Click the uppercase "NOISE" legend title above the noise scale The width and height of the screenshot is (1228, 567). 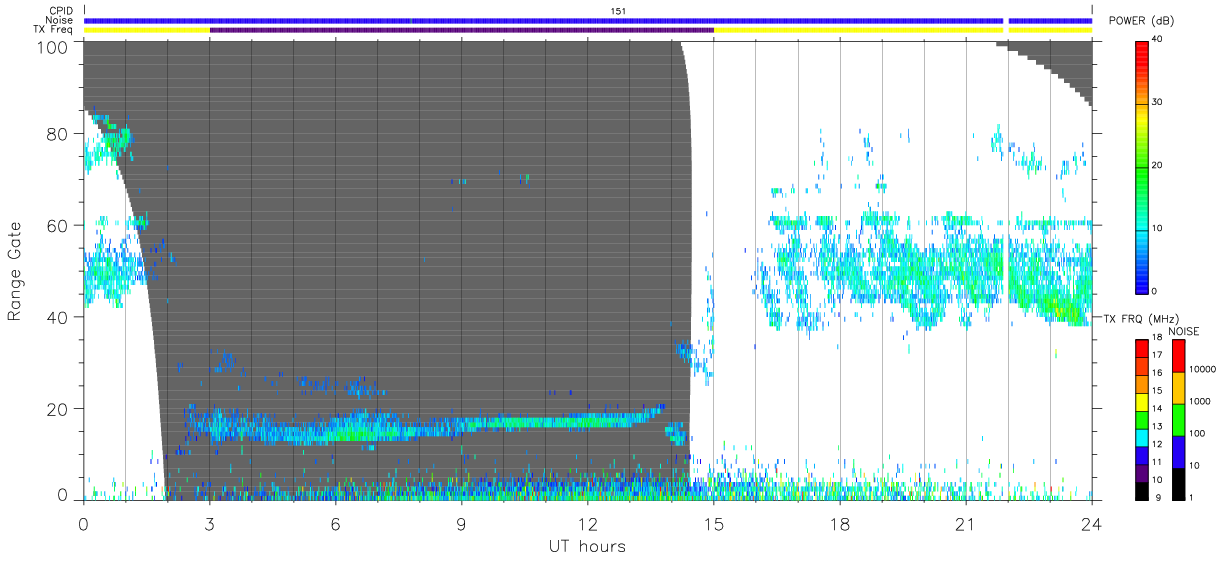click(x=1183, y=331)
